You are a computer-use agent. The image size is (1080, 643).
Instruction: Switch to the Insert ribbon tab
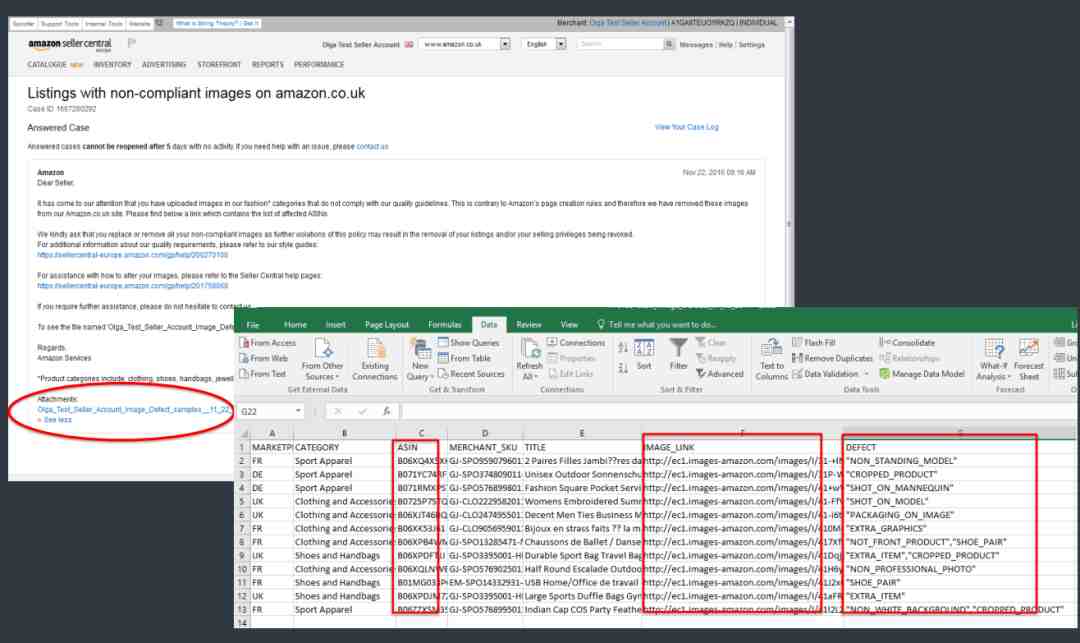335,325
